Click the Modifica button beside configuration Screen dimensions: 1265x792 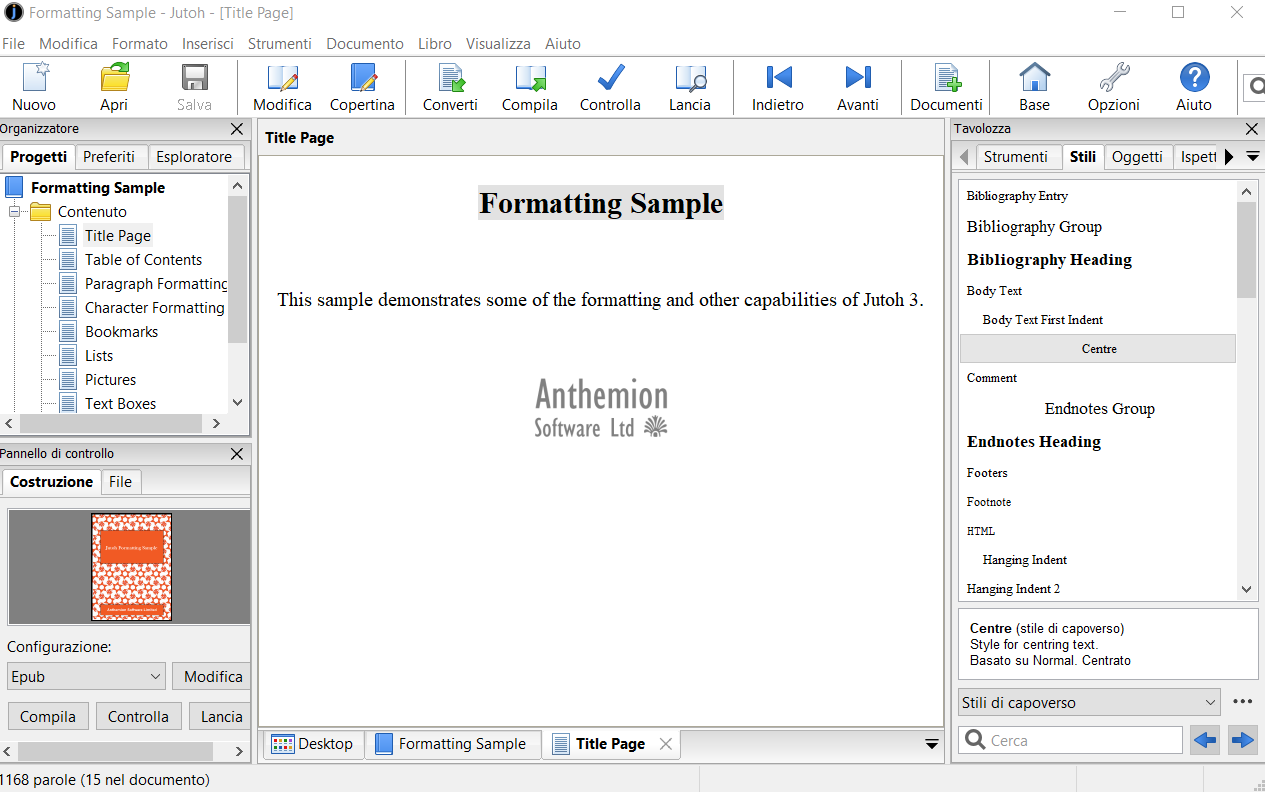(x=212, y=677)
